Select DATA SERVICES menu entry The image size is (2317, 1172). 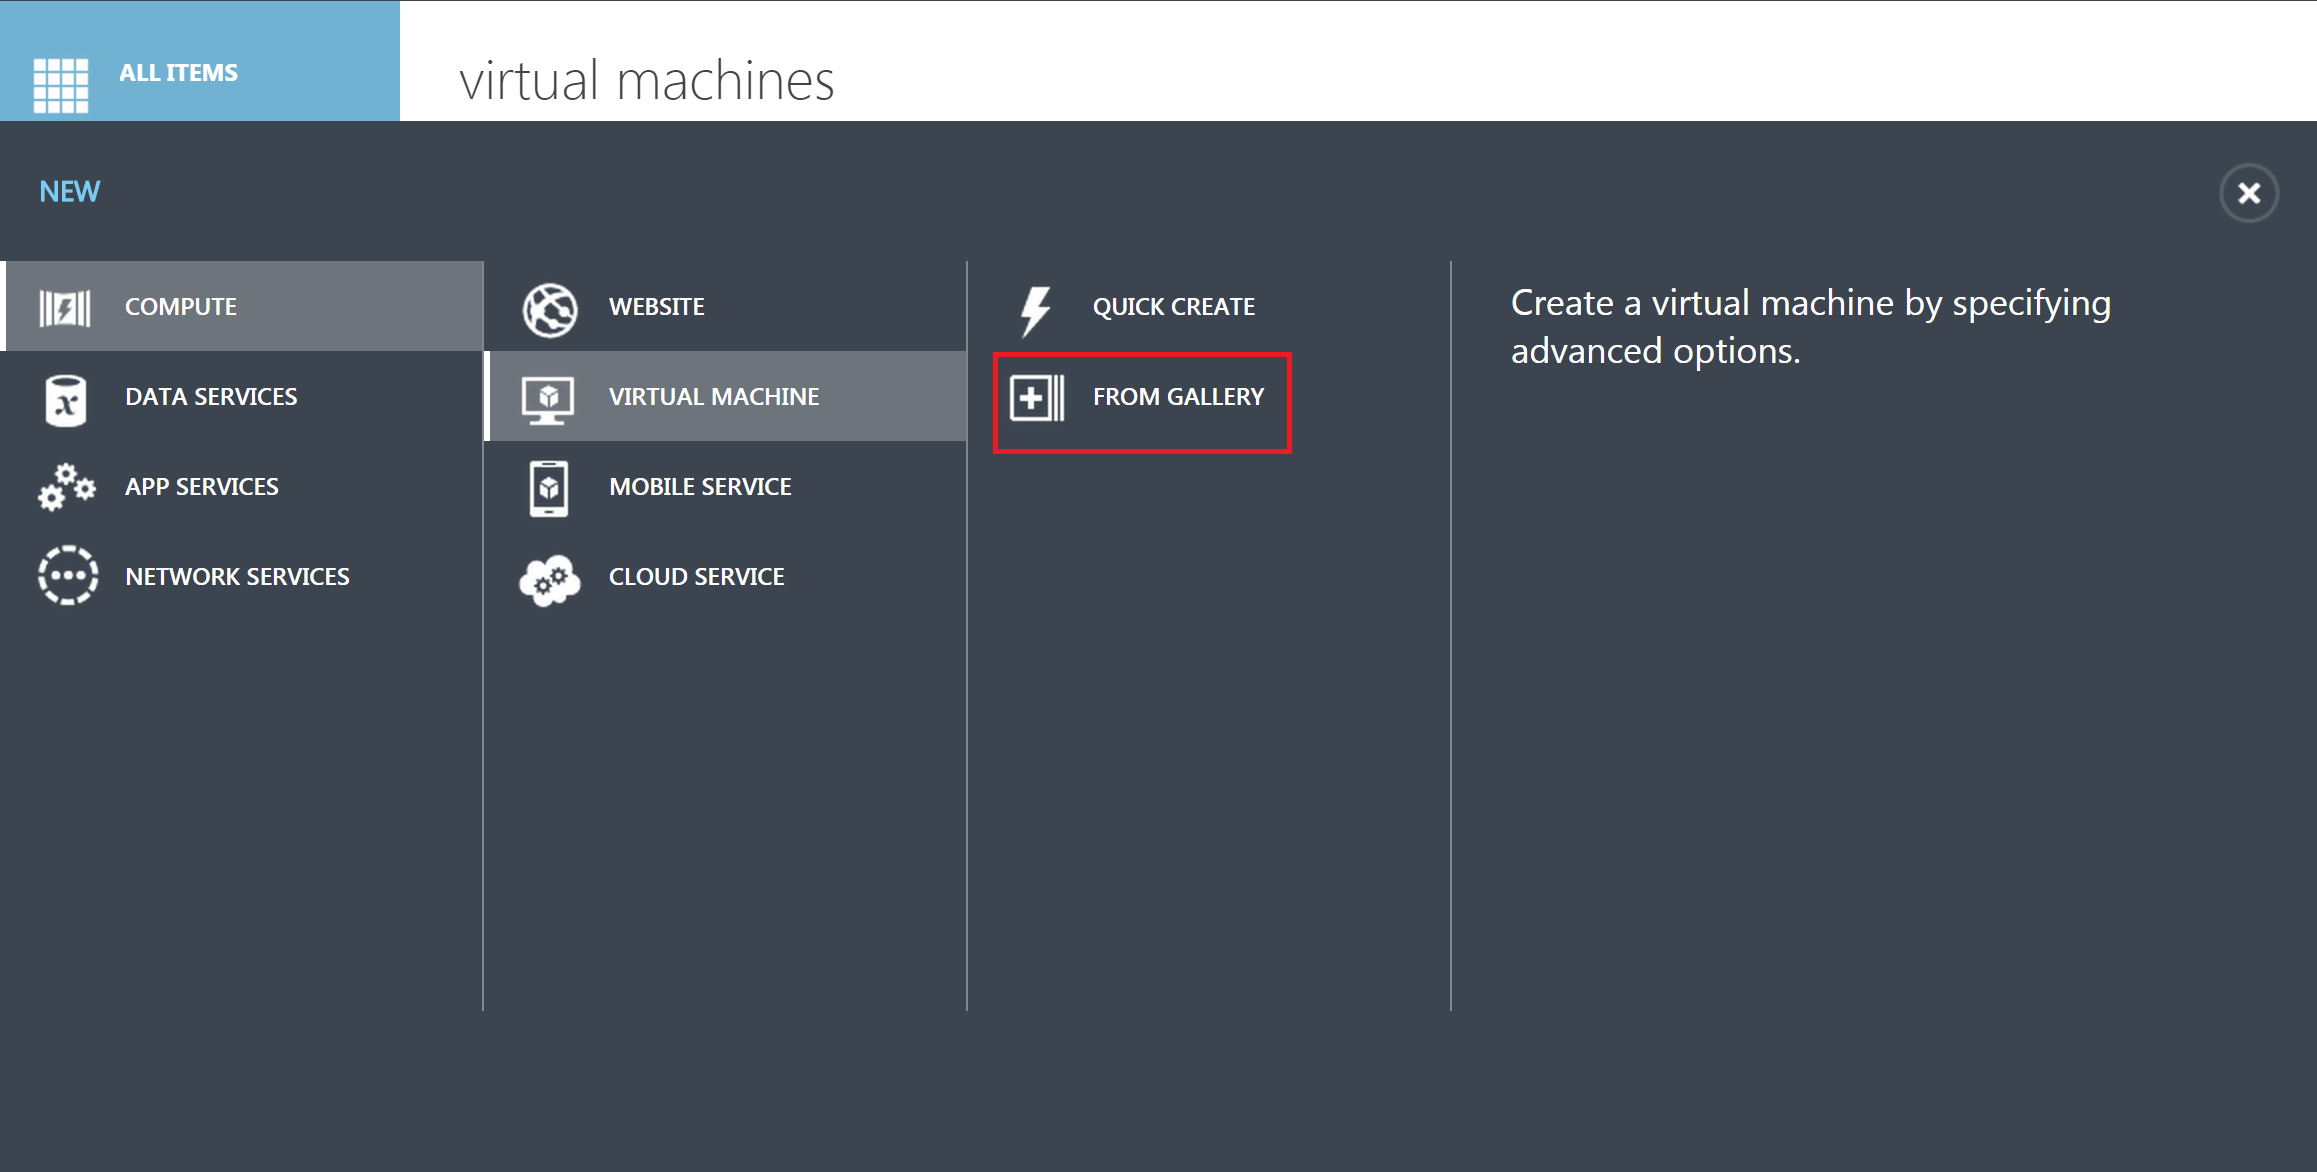coord(211,397)
